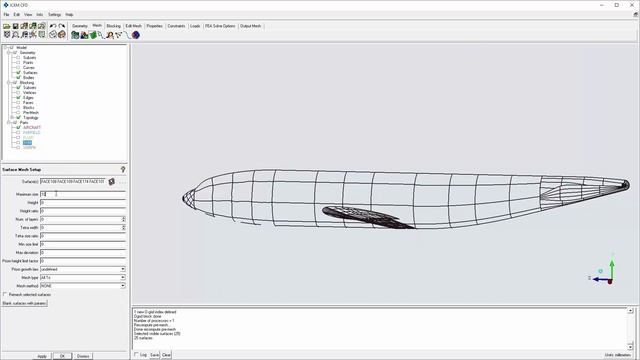The width and height of the screenshot is (640, 360).
Task: Open the Prism growth law dropdown
Action: tap(122, 269)
